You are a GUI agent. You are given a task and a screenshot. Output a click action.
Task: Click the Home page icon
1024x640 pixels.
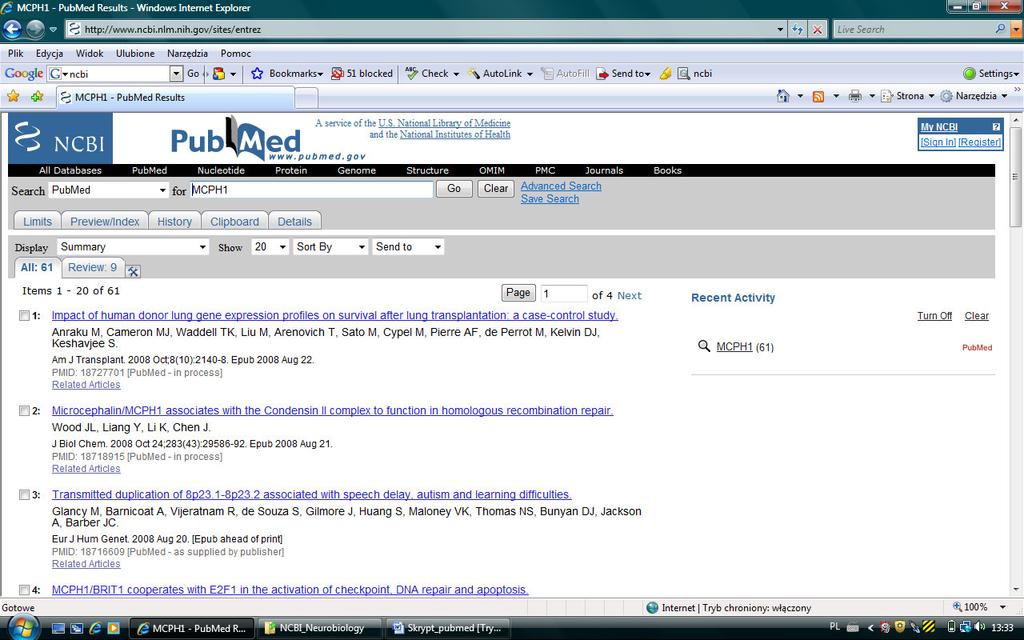tap(783, 96)
